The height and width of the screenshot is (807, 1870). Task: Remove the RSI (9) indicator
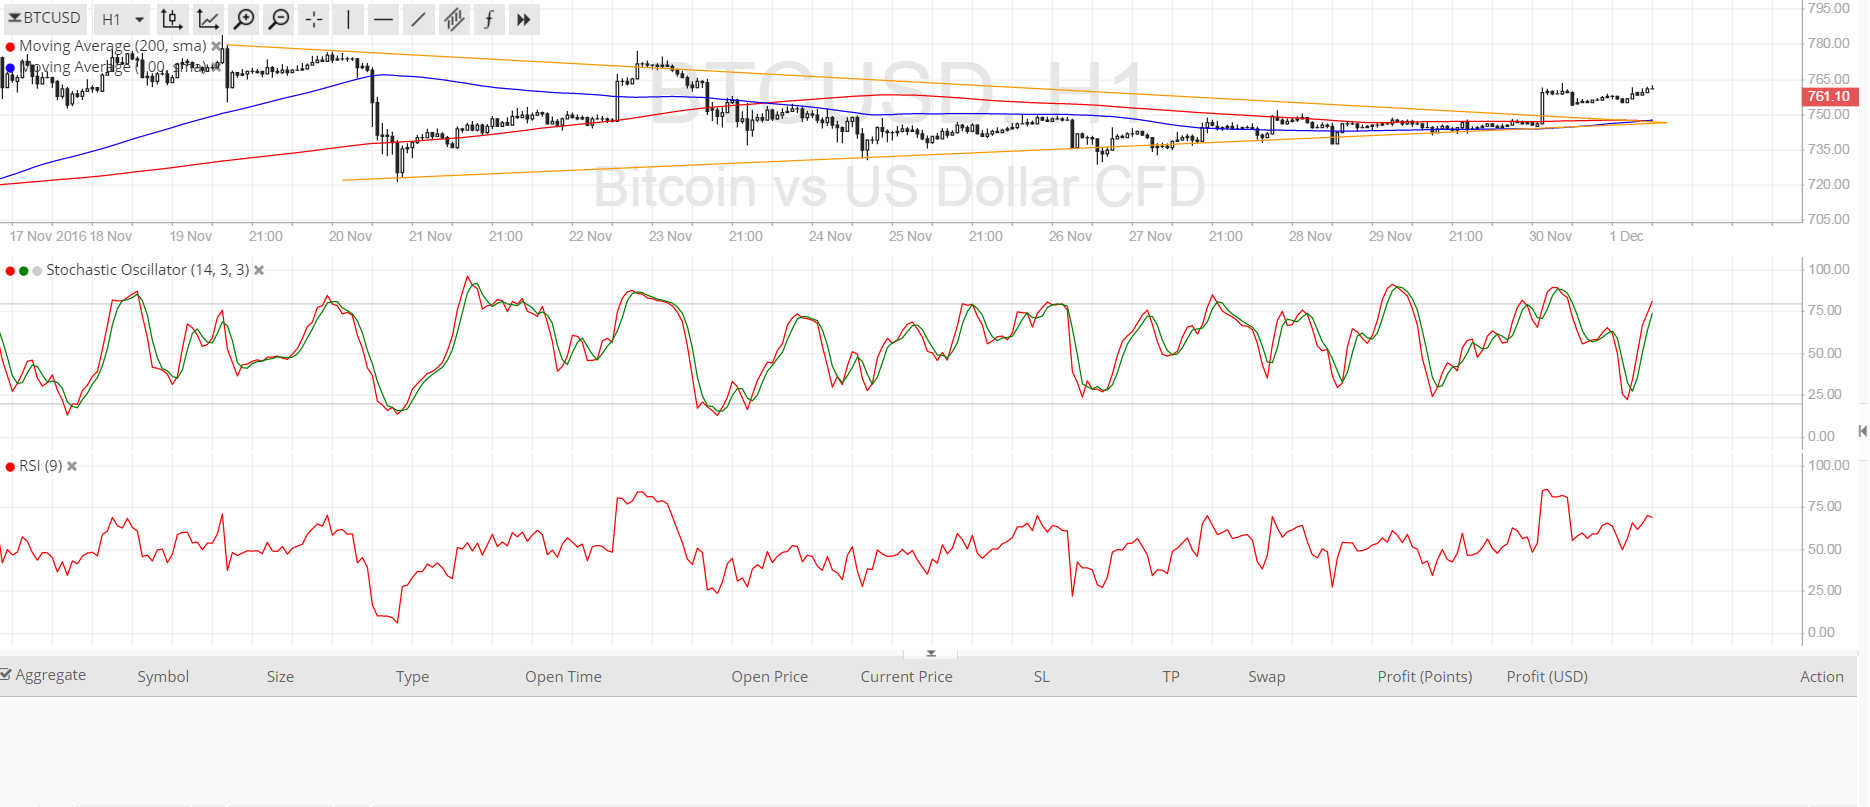pyautogui.click(x=72, y=466)
